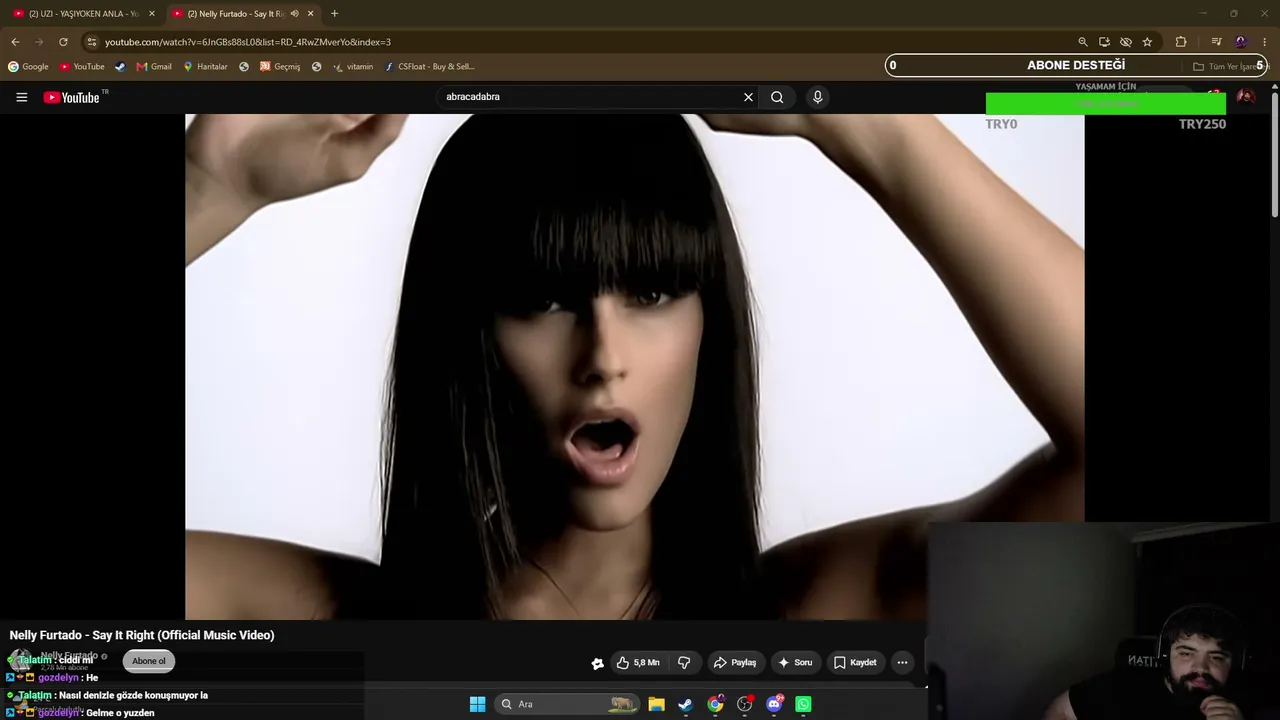Open Discord from the taskbar
1280x720 pixels.
click(774, 704)
